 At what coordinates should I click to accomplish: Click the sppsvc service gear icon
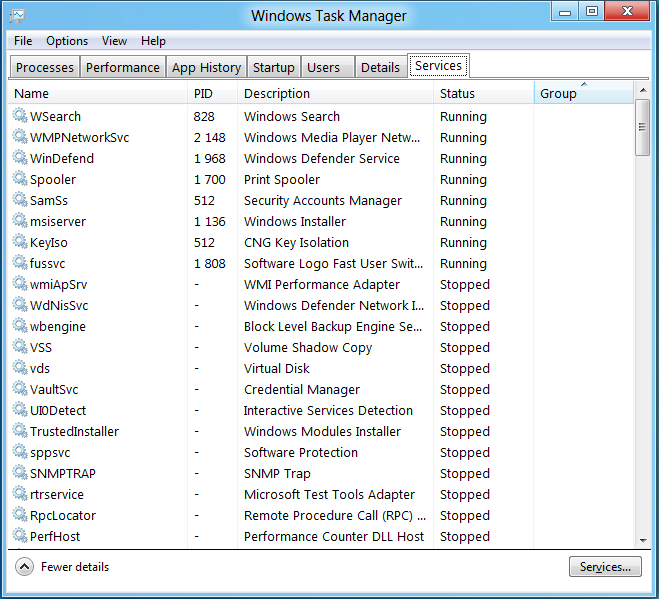[x=20, y=451]
